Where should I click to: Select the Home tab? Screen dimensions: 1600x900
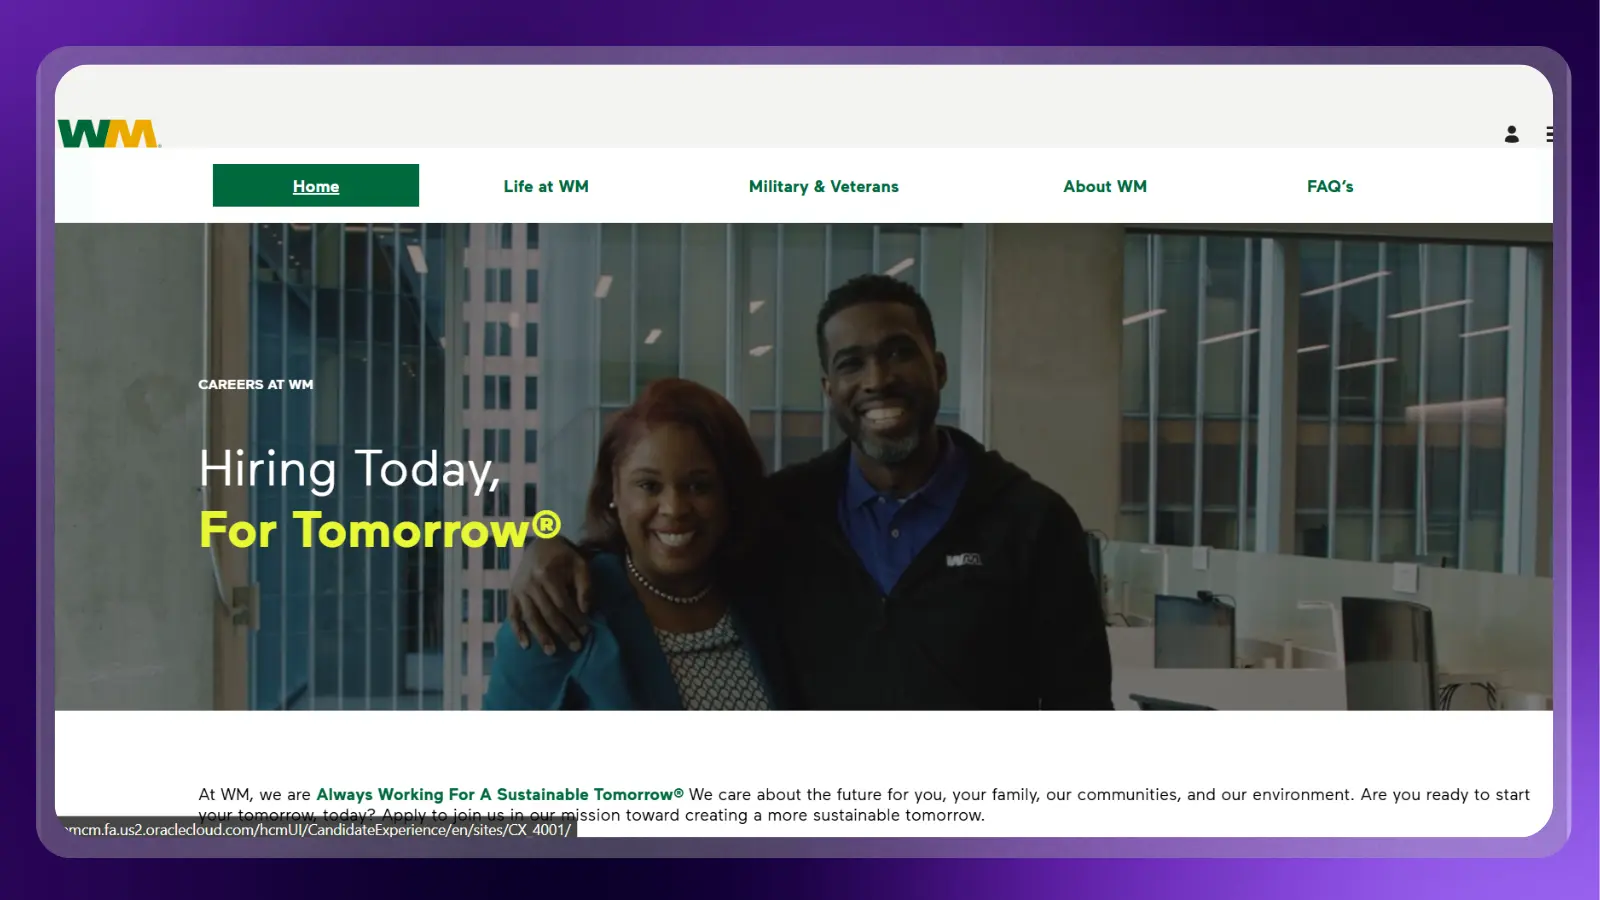[316, 186]
